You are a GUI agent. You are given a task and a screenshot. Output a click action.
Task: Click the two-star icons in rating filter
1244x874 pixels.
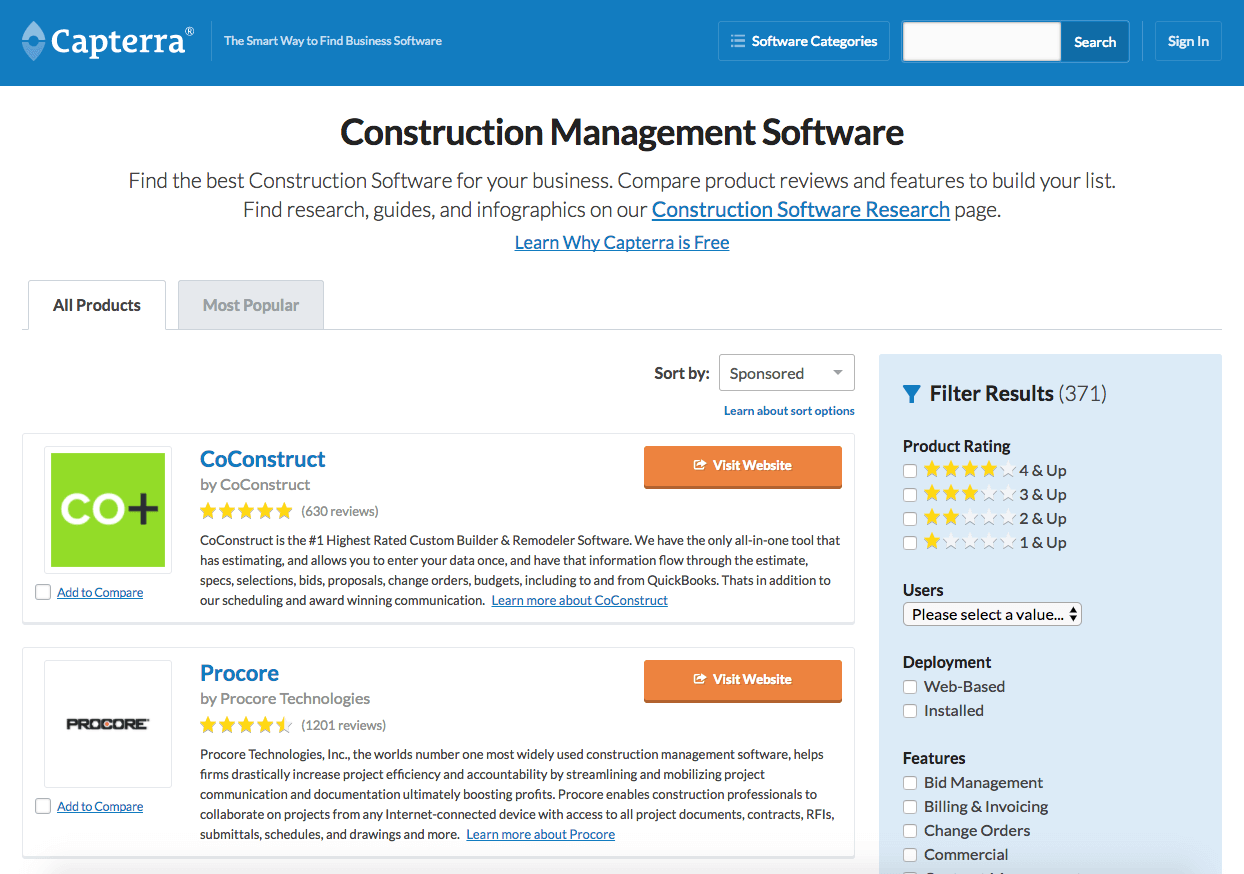[969, 518]
